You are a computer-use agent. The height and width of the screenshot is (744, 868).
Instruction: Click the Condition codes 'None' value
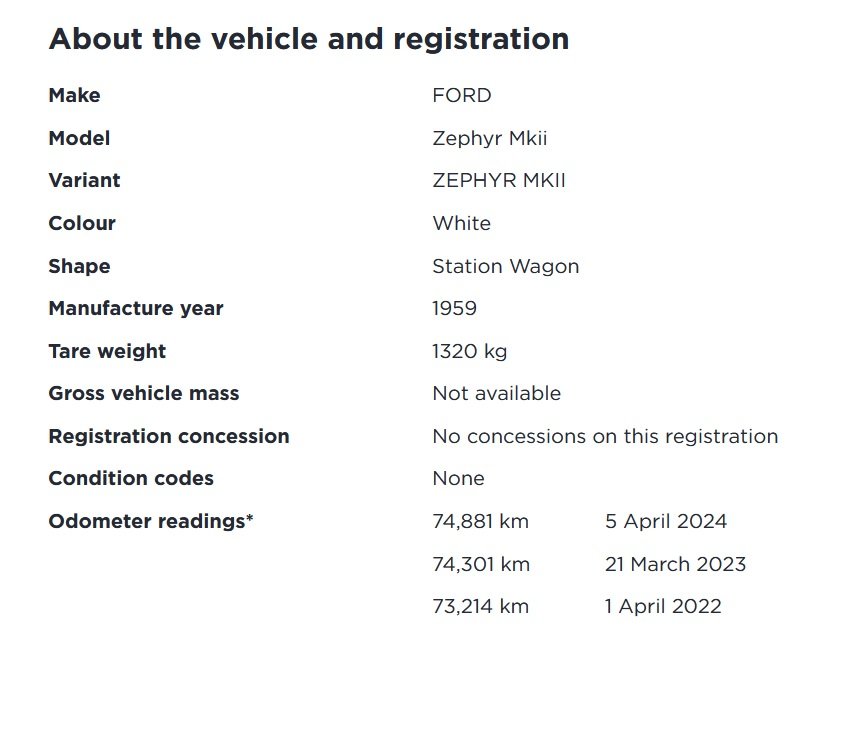[x=458, y=479]
